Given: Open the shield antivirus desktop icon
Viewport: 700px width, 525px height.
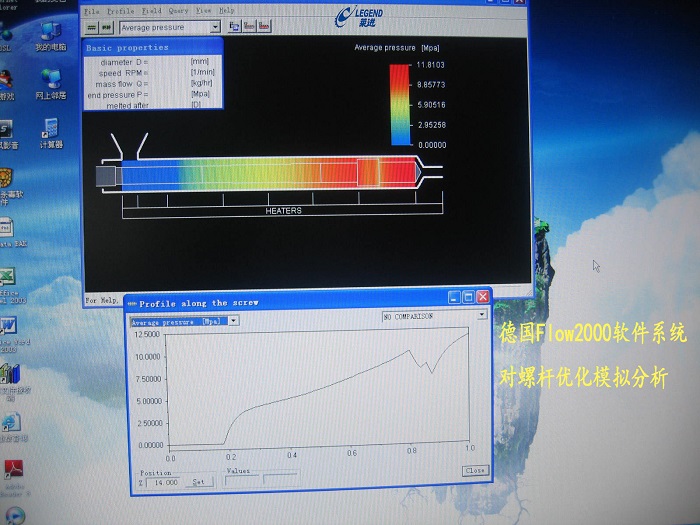Looking at the screenshot, I should click(8, 187).
